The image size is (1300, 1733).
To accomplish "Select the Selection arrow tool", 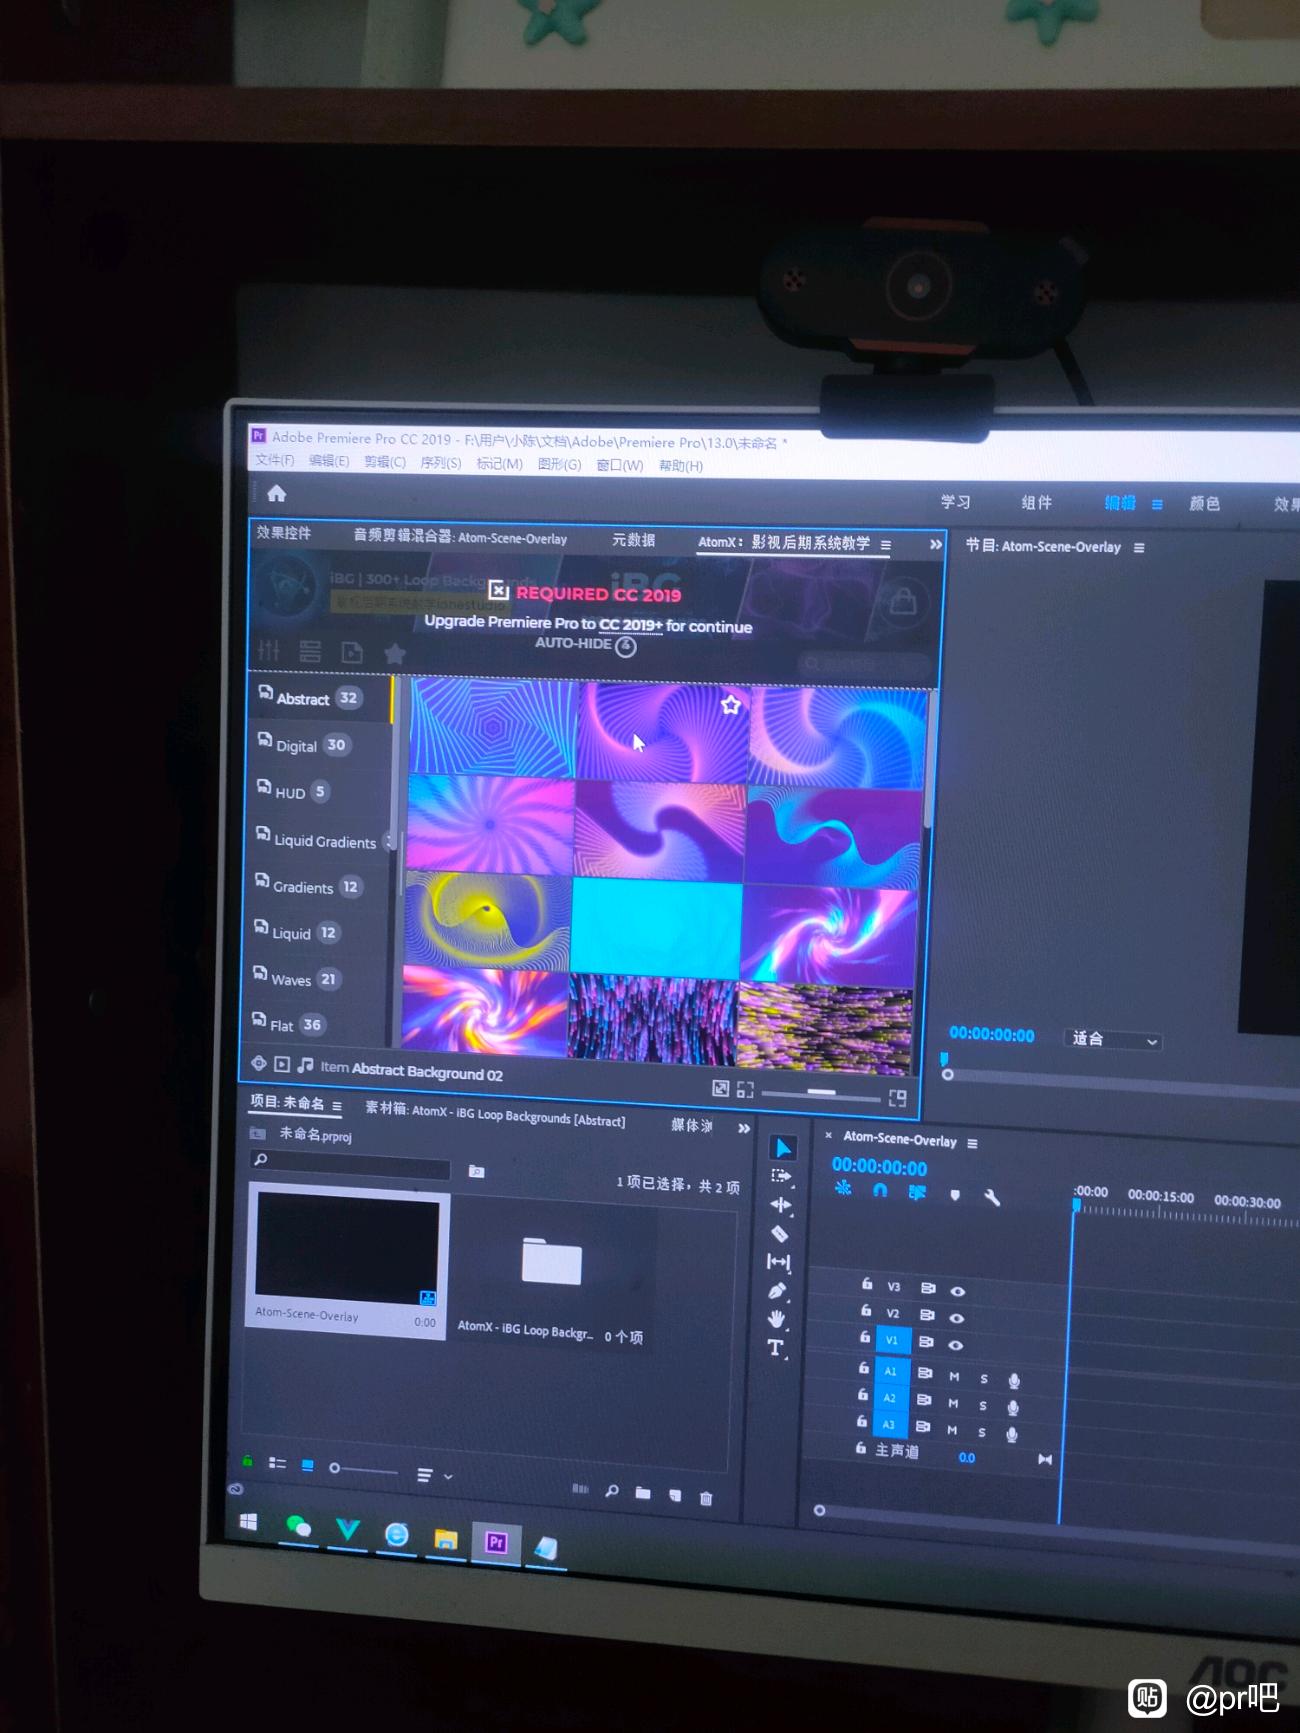I will tap(783, 1148).
